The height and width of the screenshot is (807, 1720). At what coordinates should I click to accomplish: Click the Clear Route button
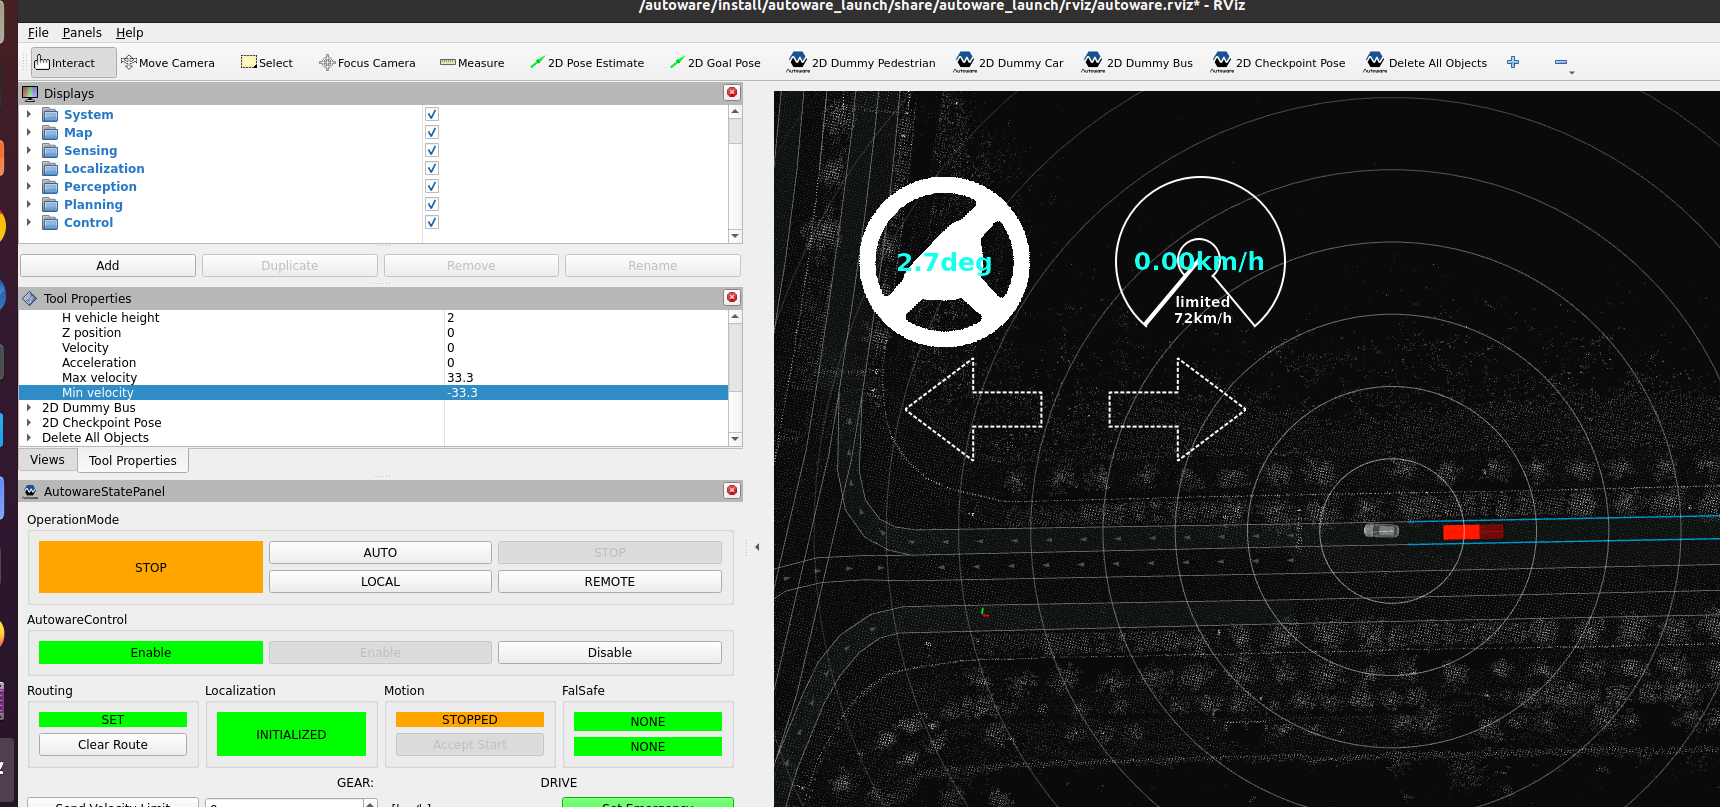click(113, 745)
